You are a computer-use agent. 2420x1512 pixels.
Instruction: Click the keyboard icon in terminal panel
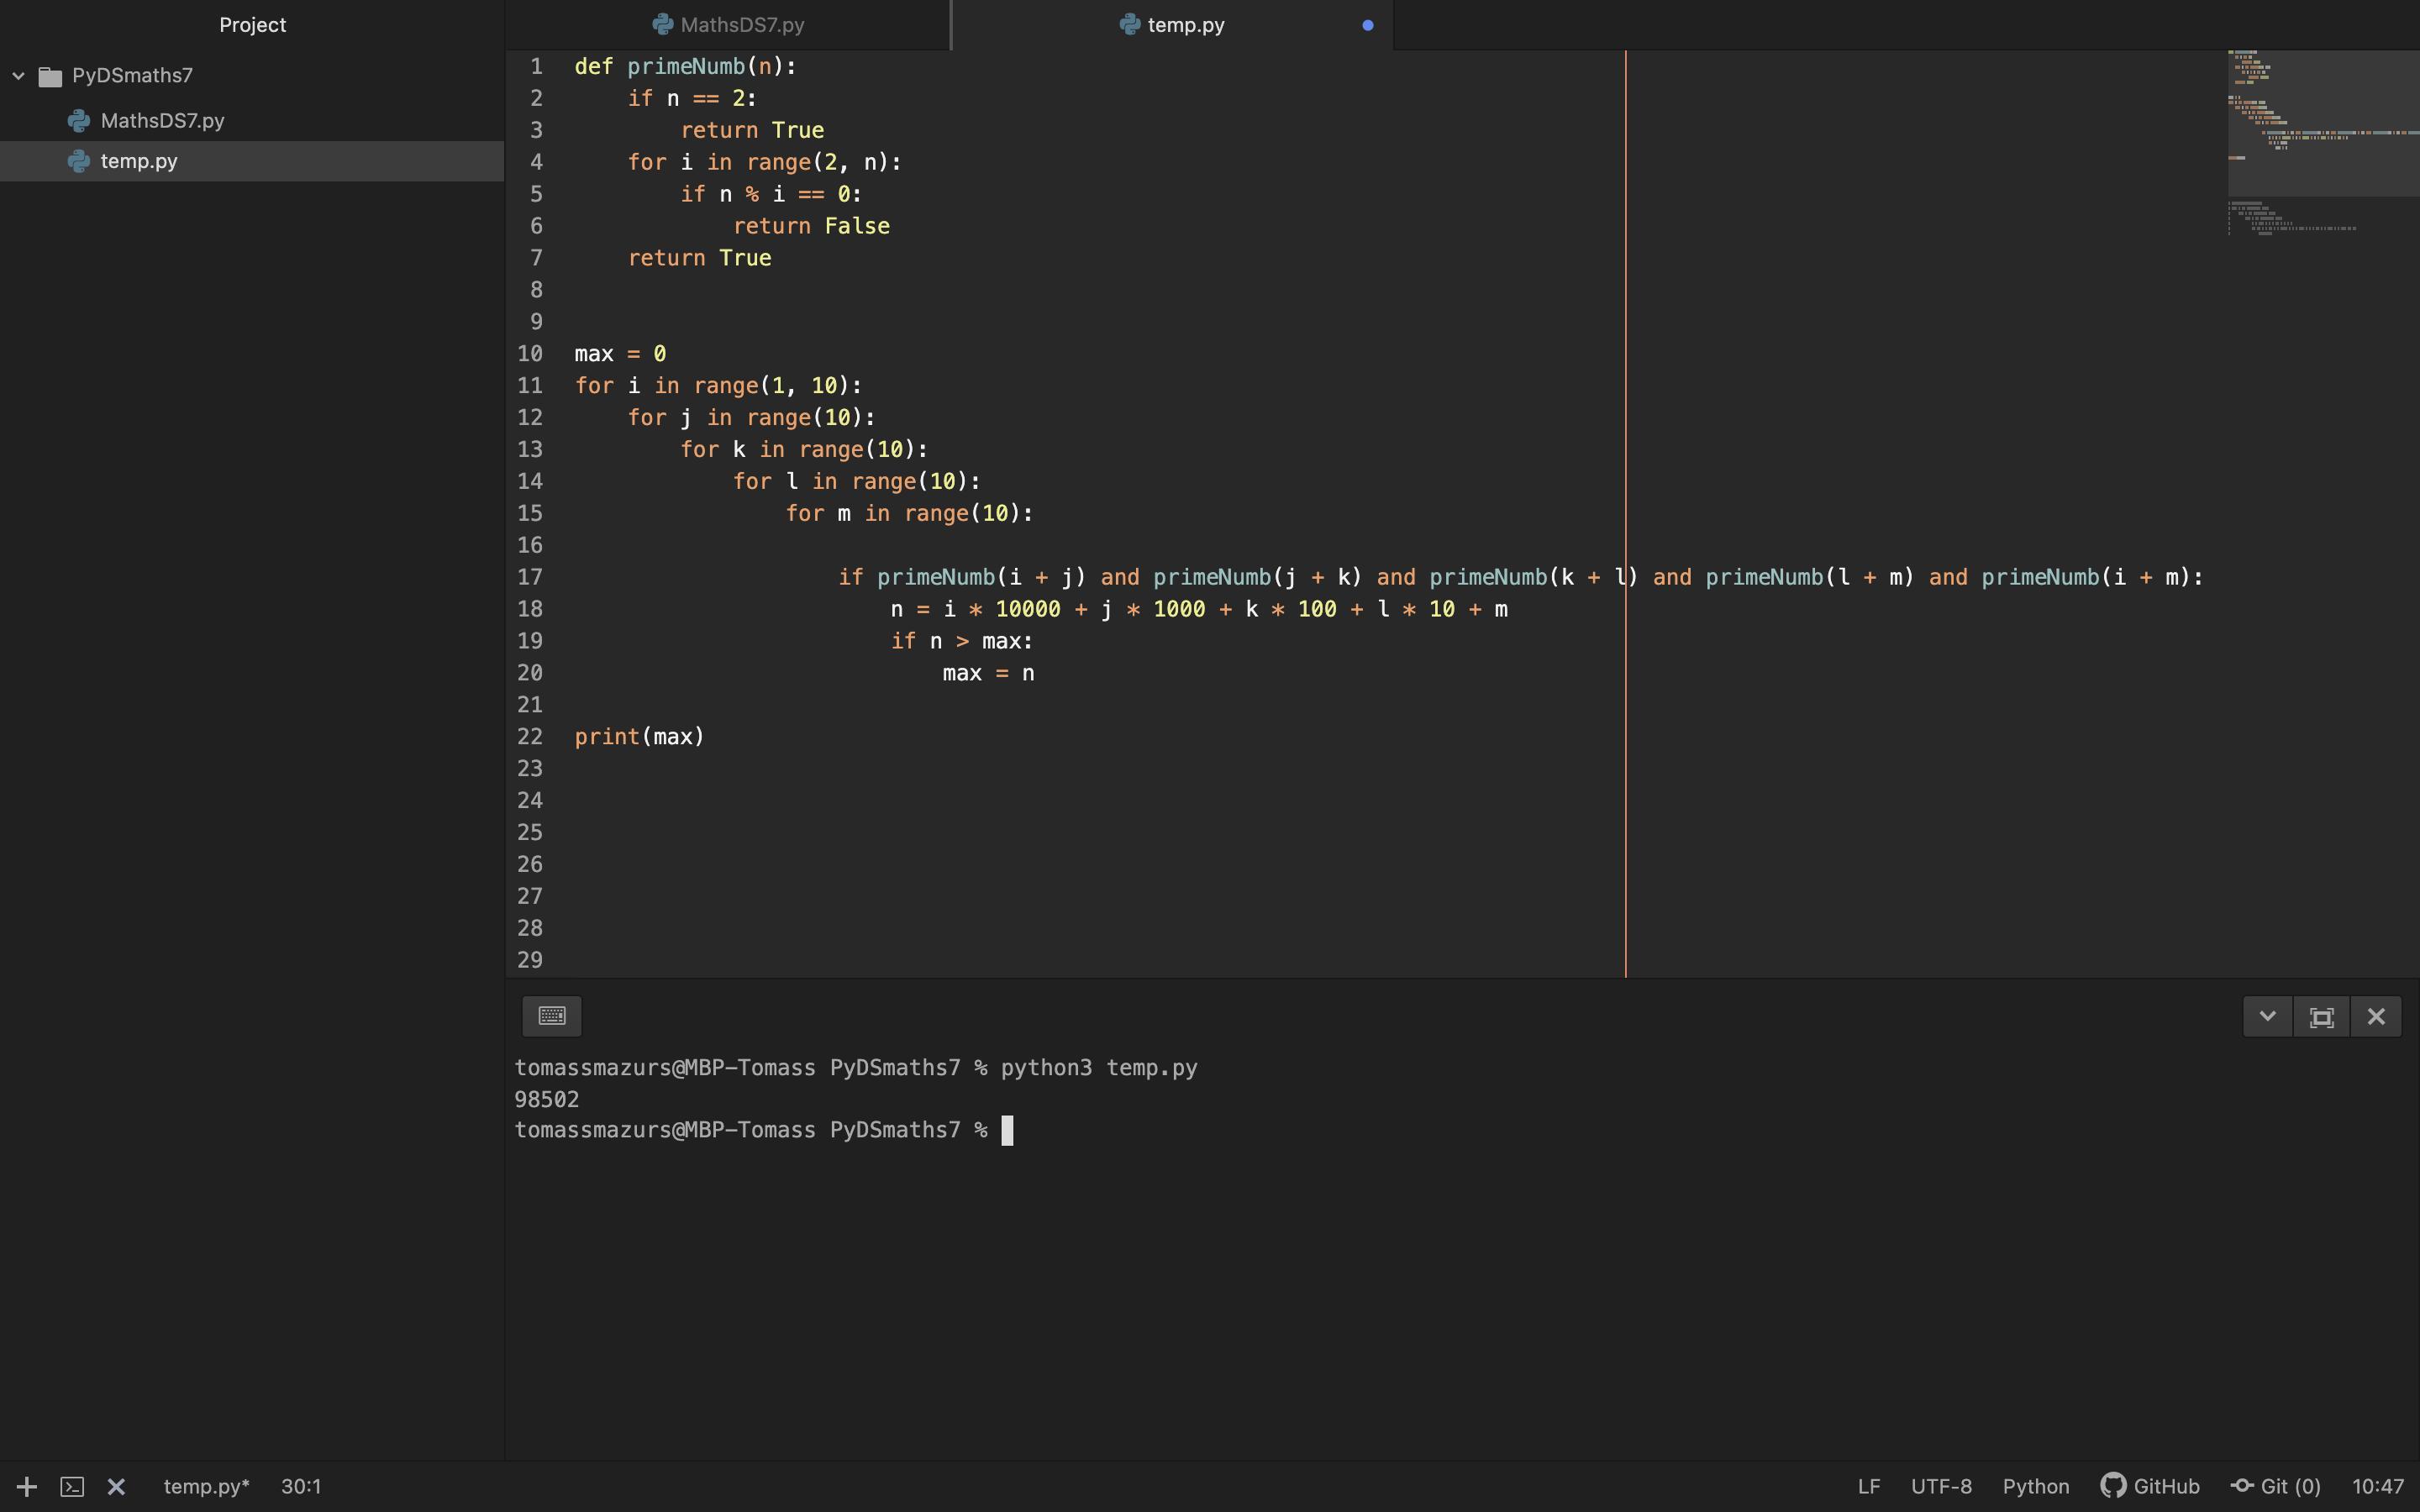click(x=552, y=1016)
